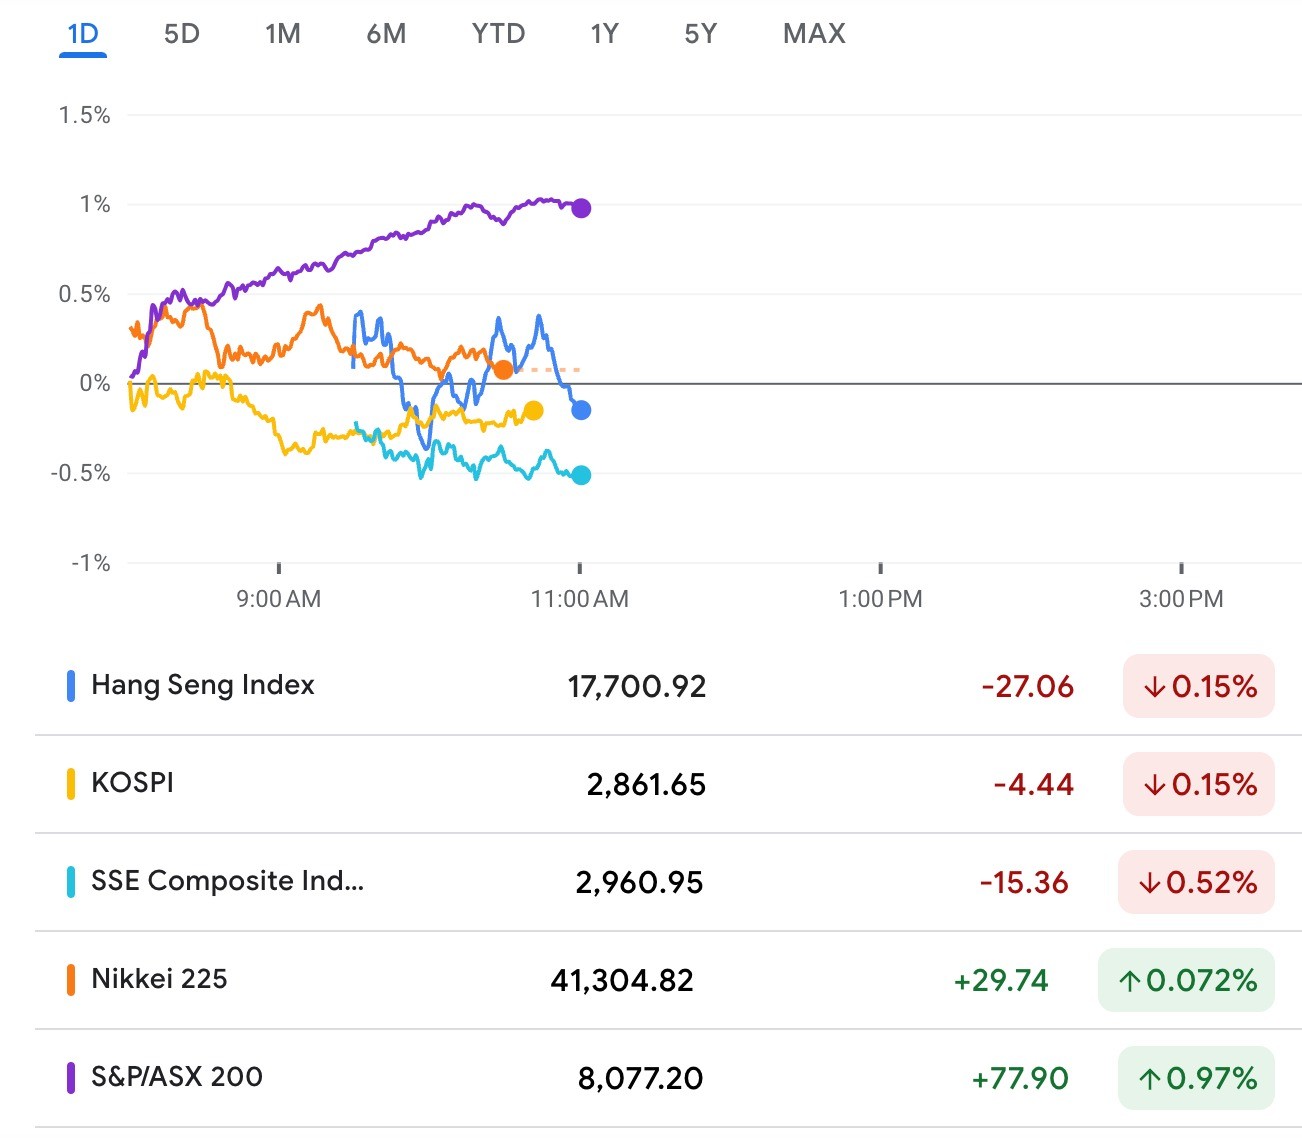Click the yellow KOSPI color marker

point(71,784)
